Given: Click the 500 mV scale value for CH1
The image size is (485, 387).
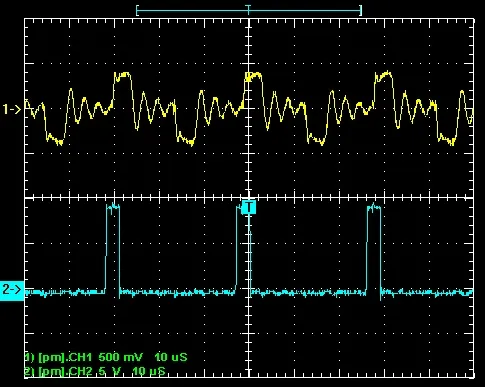Looking at the screenshot, I should pos(120,357).
